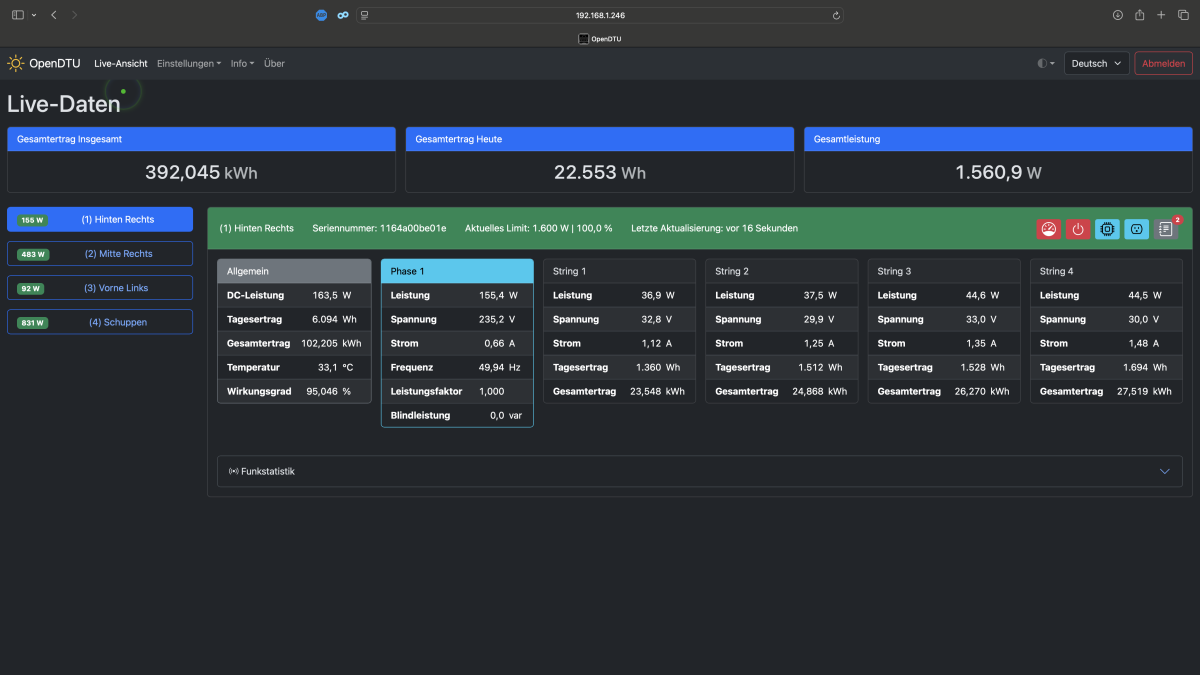Open the grid profile socket icon
This screenshot has width=1200, height=675.
coord(1136,229)
